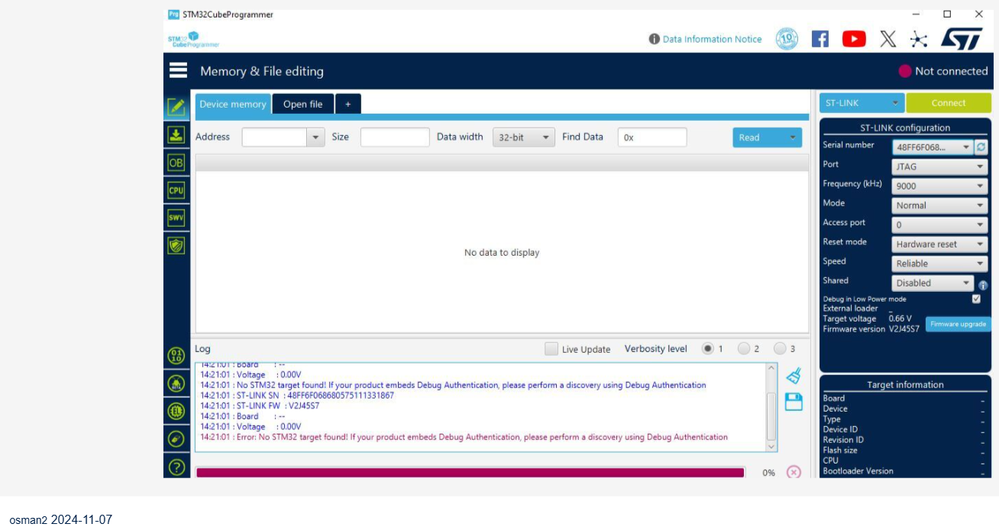Click log scrollbar down arrow
Viewport: 999px width, 527px height.
point(771,446)
